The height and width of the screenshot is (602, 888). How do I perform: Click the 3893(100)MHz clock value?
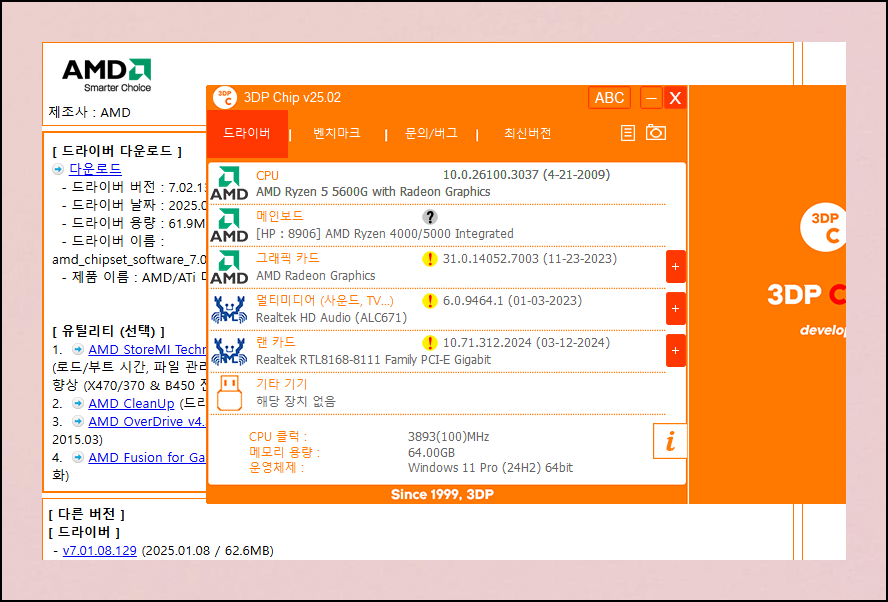pos(449,437)
